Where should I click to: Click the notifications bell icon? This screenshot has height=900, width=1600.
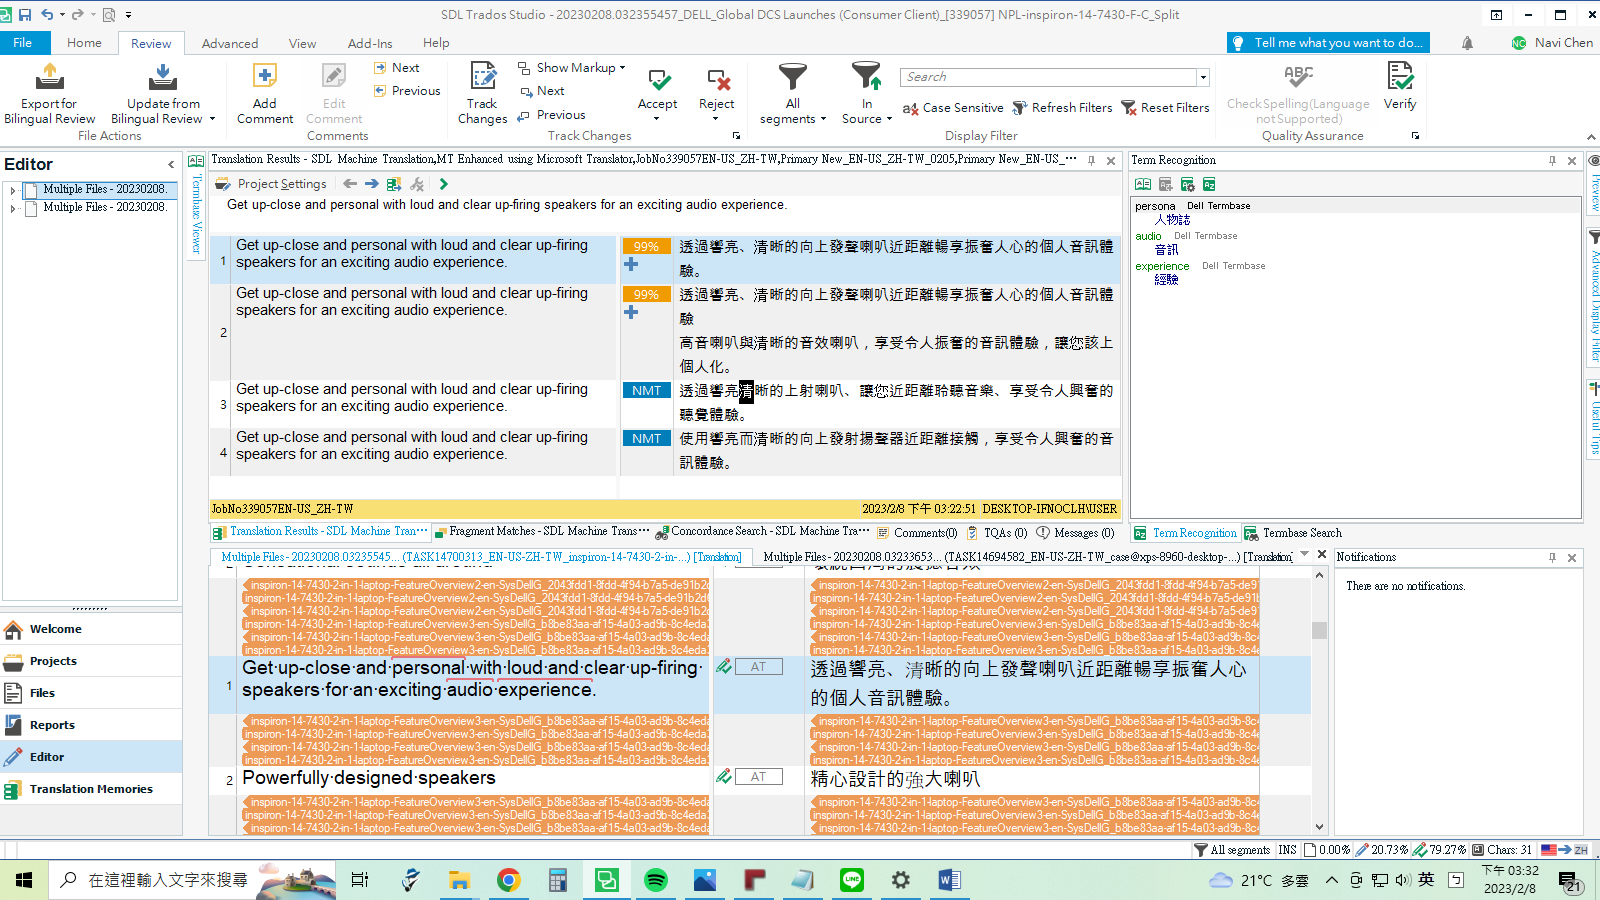coord(1467,43)
